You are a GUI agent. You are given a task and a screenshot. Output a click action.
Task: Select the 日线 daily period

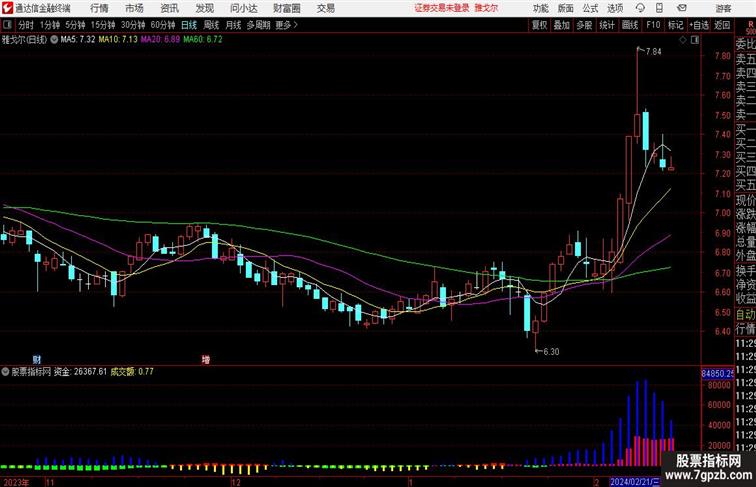(189, 25)
